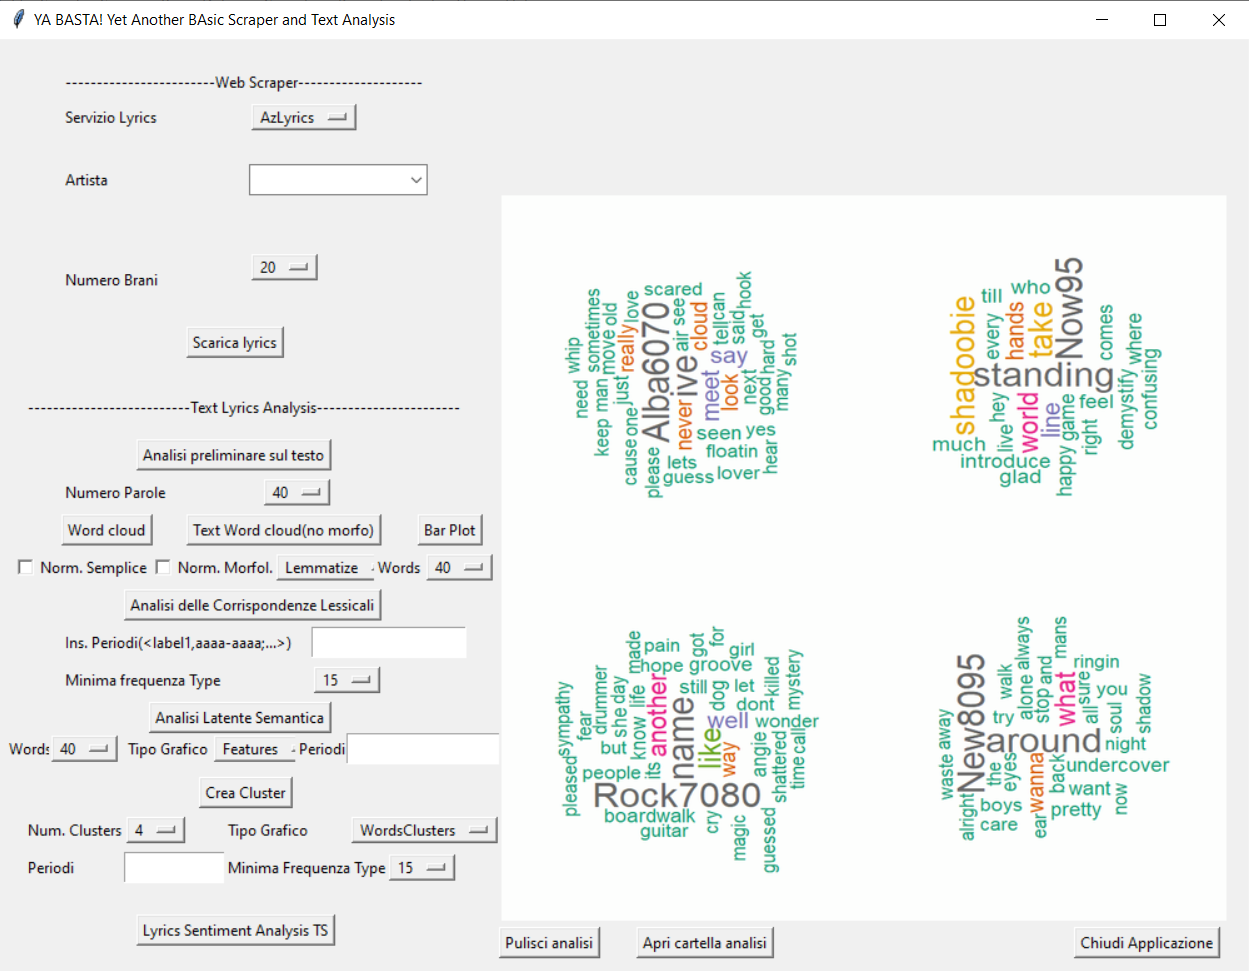Run Lyrics Sentiment Analysis TS
The width and height of the screenshot is (1249, 971).
pos(235,930)
